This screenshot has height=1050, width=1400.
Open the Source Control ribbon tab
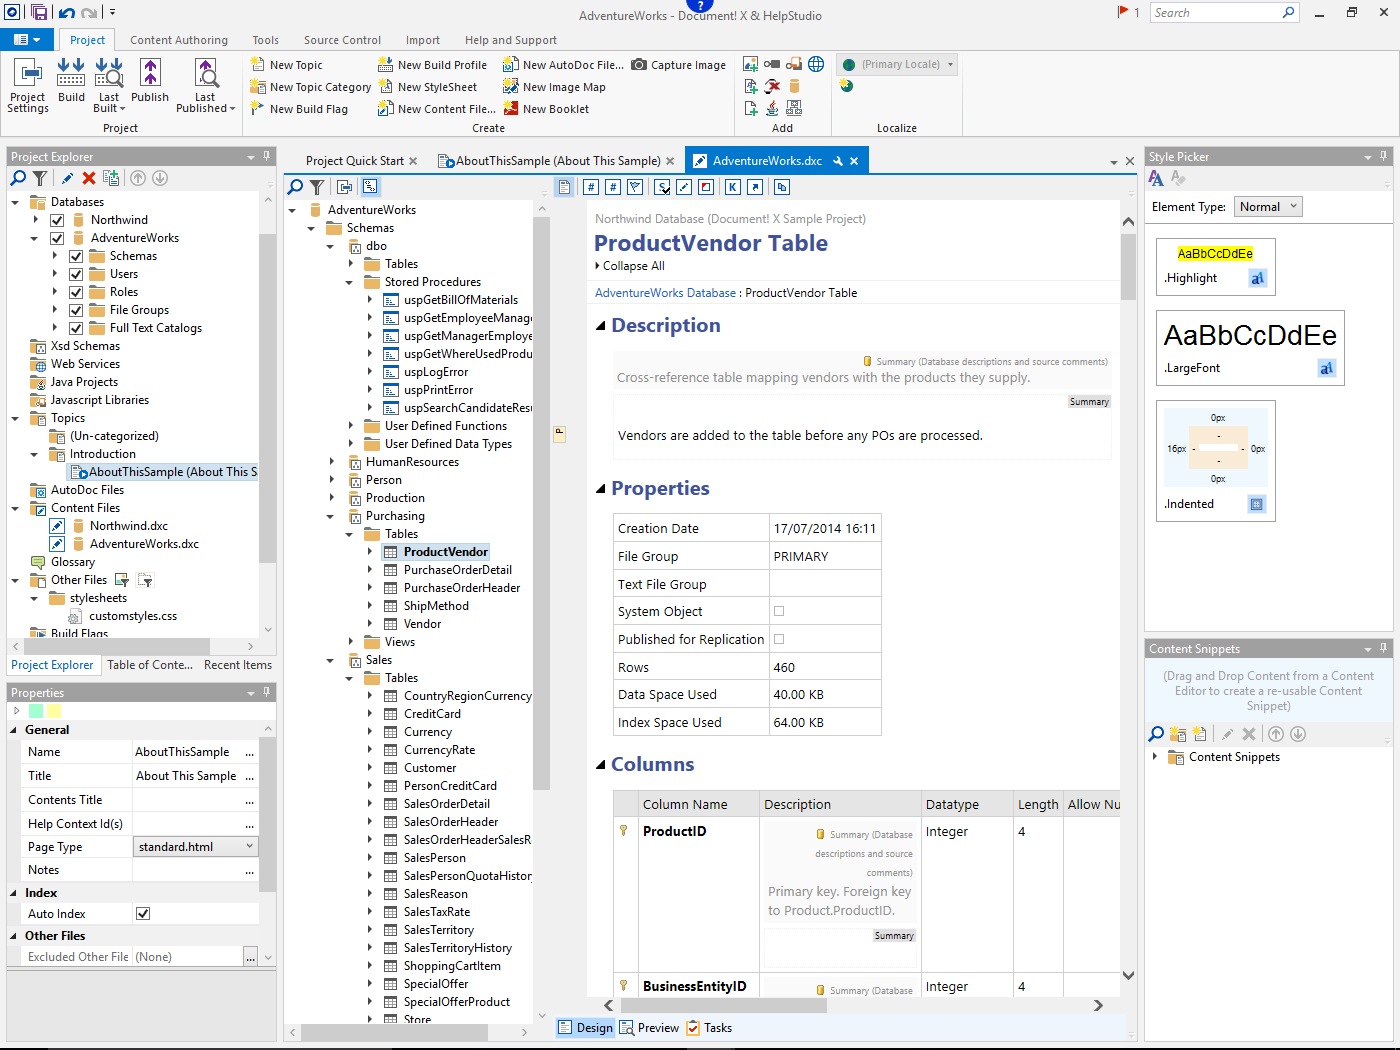342,40
